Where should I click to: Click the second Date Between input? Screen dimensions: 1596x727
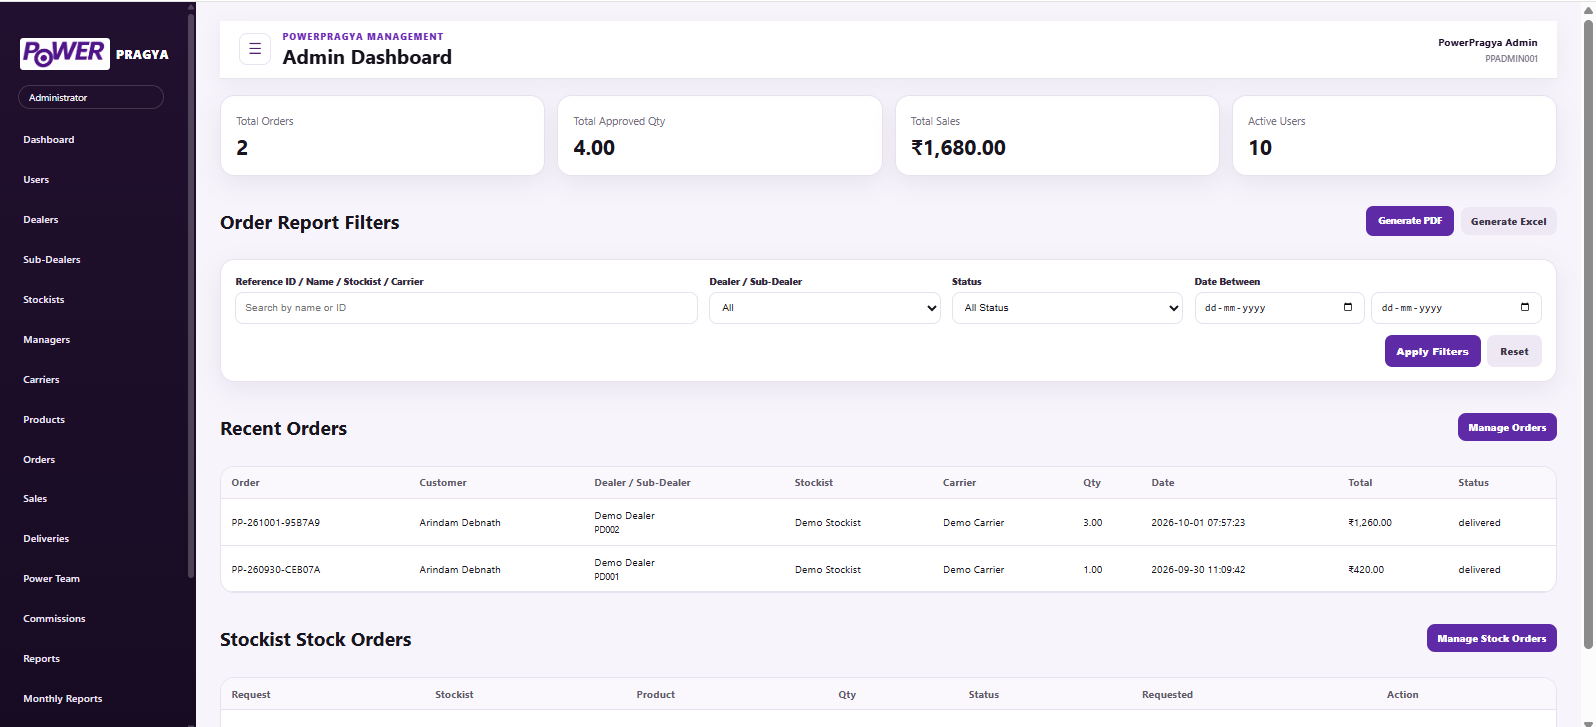[x=1456, y=308]
